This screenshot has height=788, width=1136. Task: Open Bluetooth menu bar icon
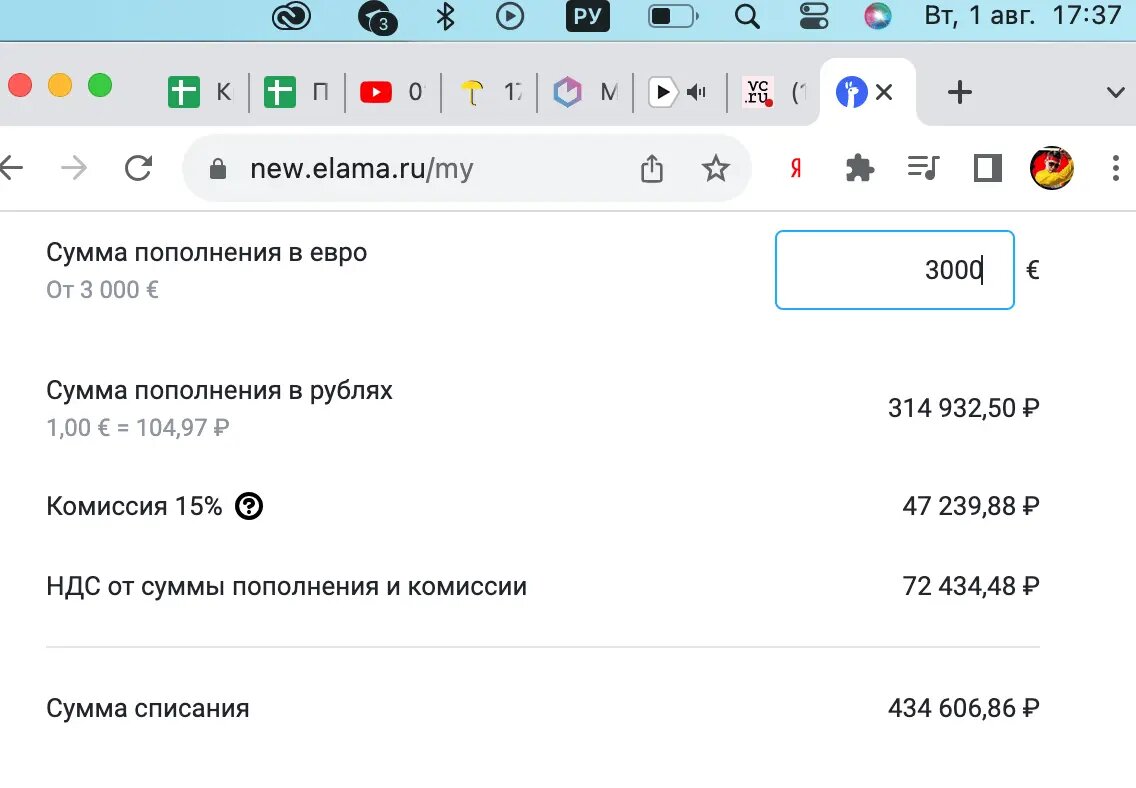click(x=445, y=16)
